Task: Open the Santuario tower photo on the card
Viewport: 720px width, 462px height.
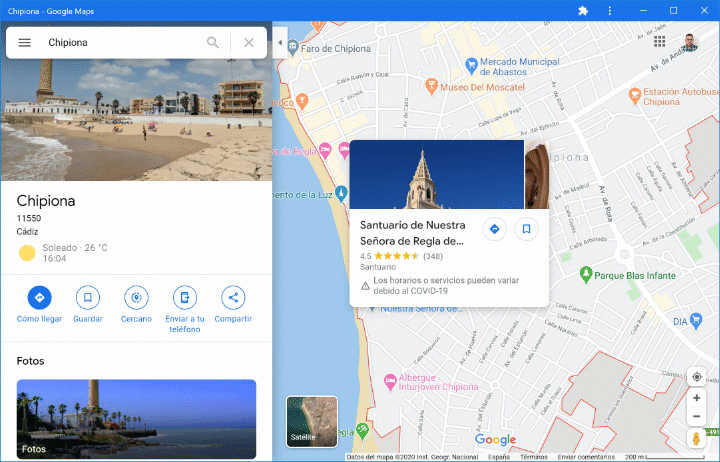Action: point(437,175)
